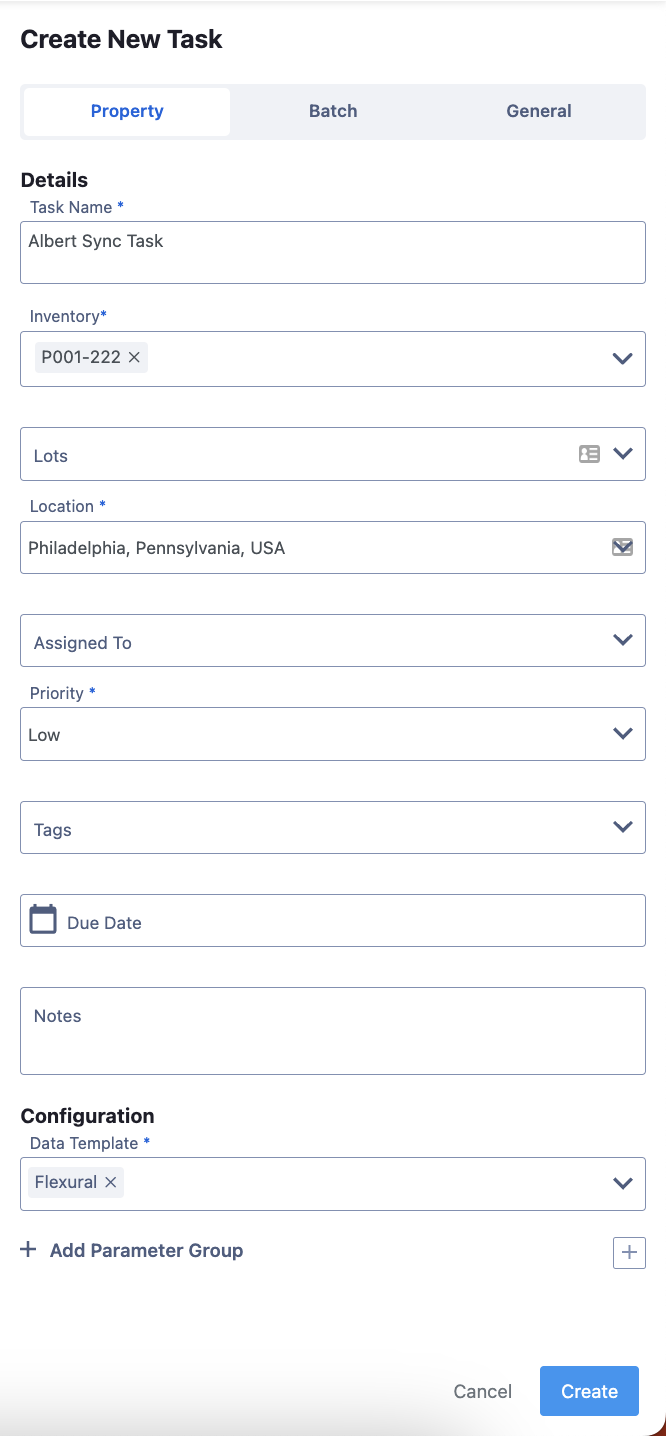The width and height of the screenshot is (666, 1436).
Task: Expand the Data Template dropdown arrow
Action: pyautogui.click(x=622, y=1183)
